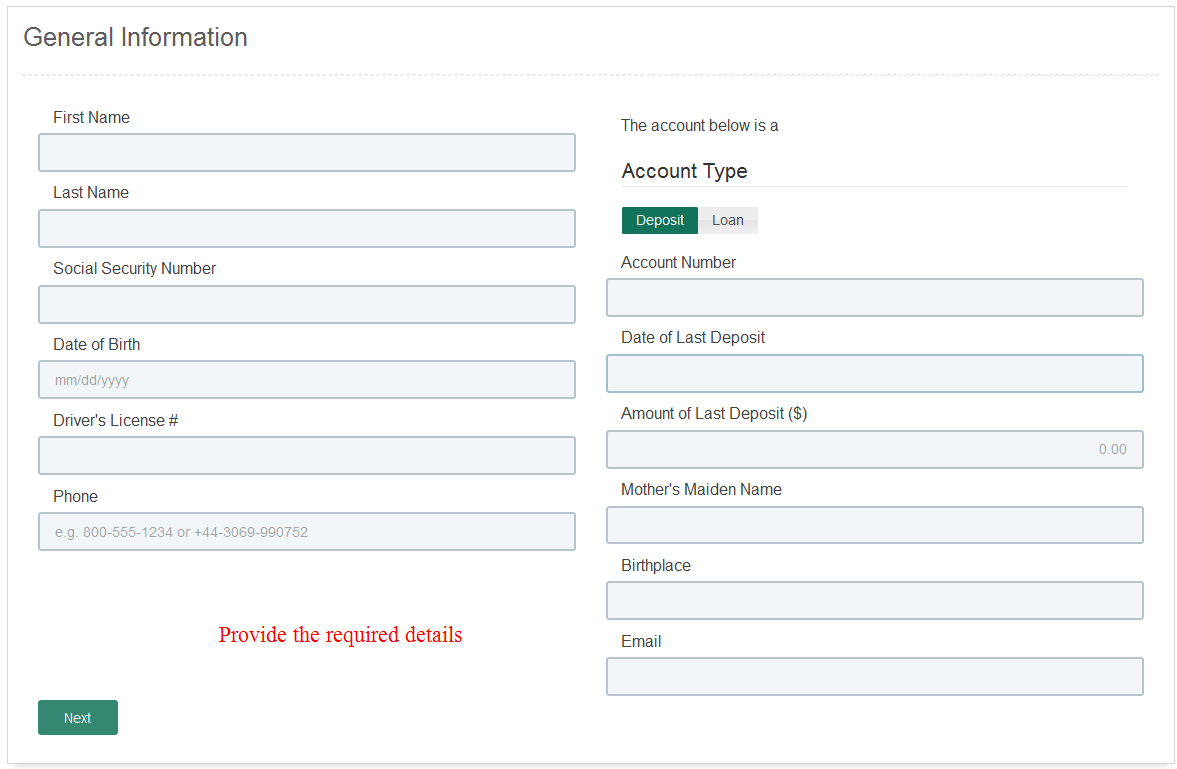1177x769 pixels.
Task: Activate the Driver's License # field
Action: click(307, 455)
